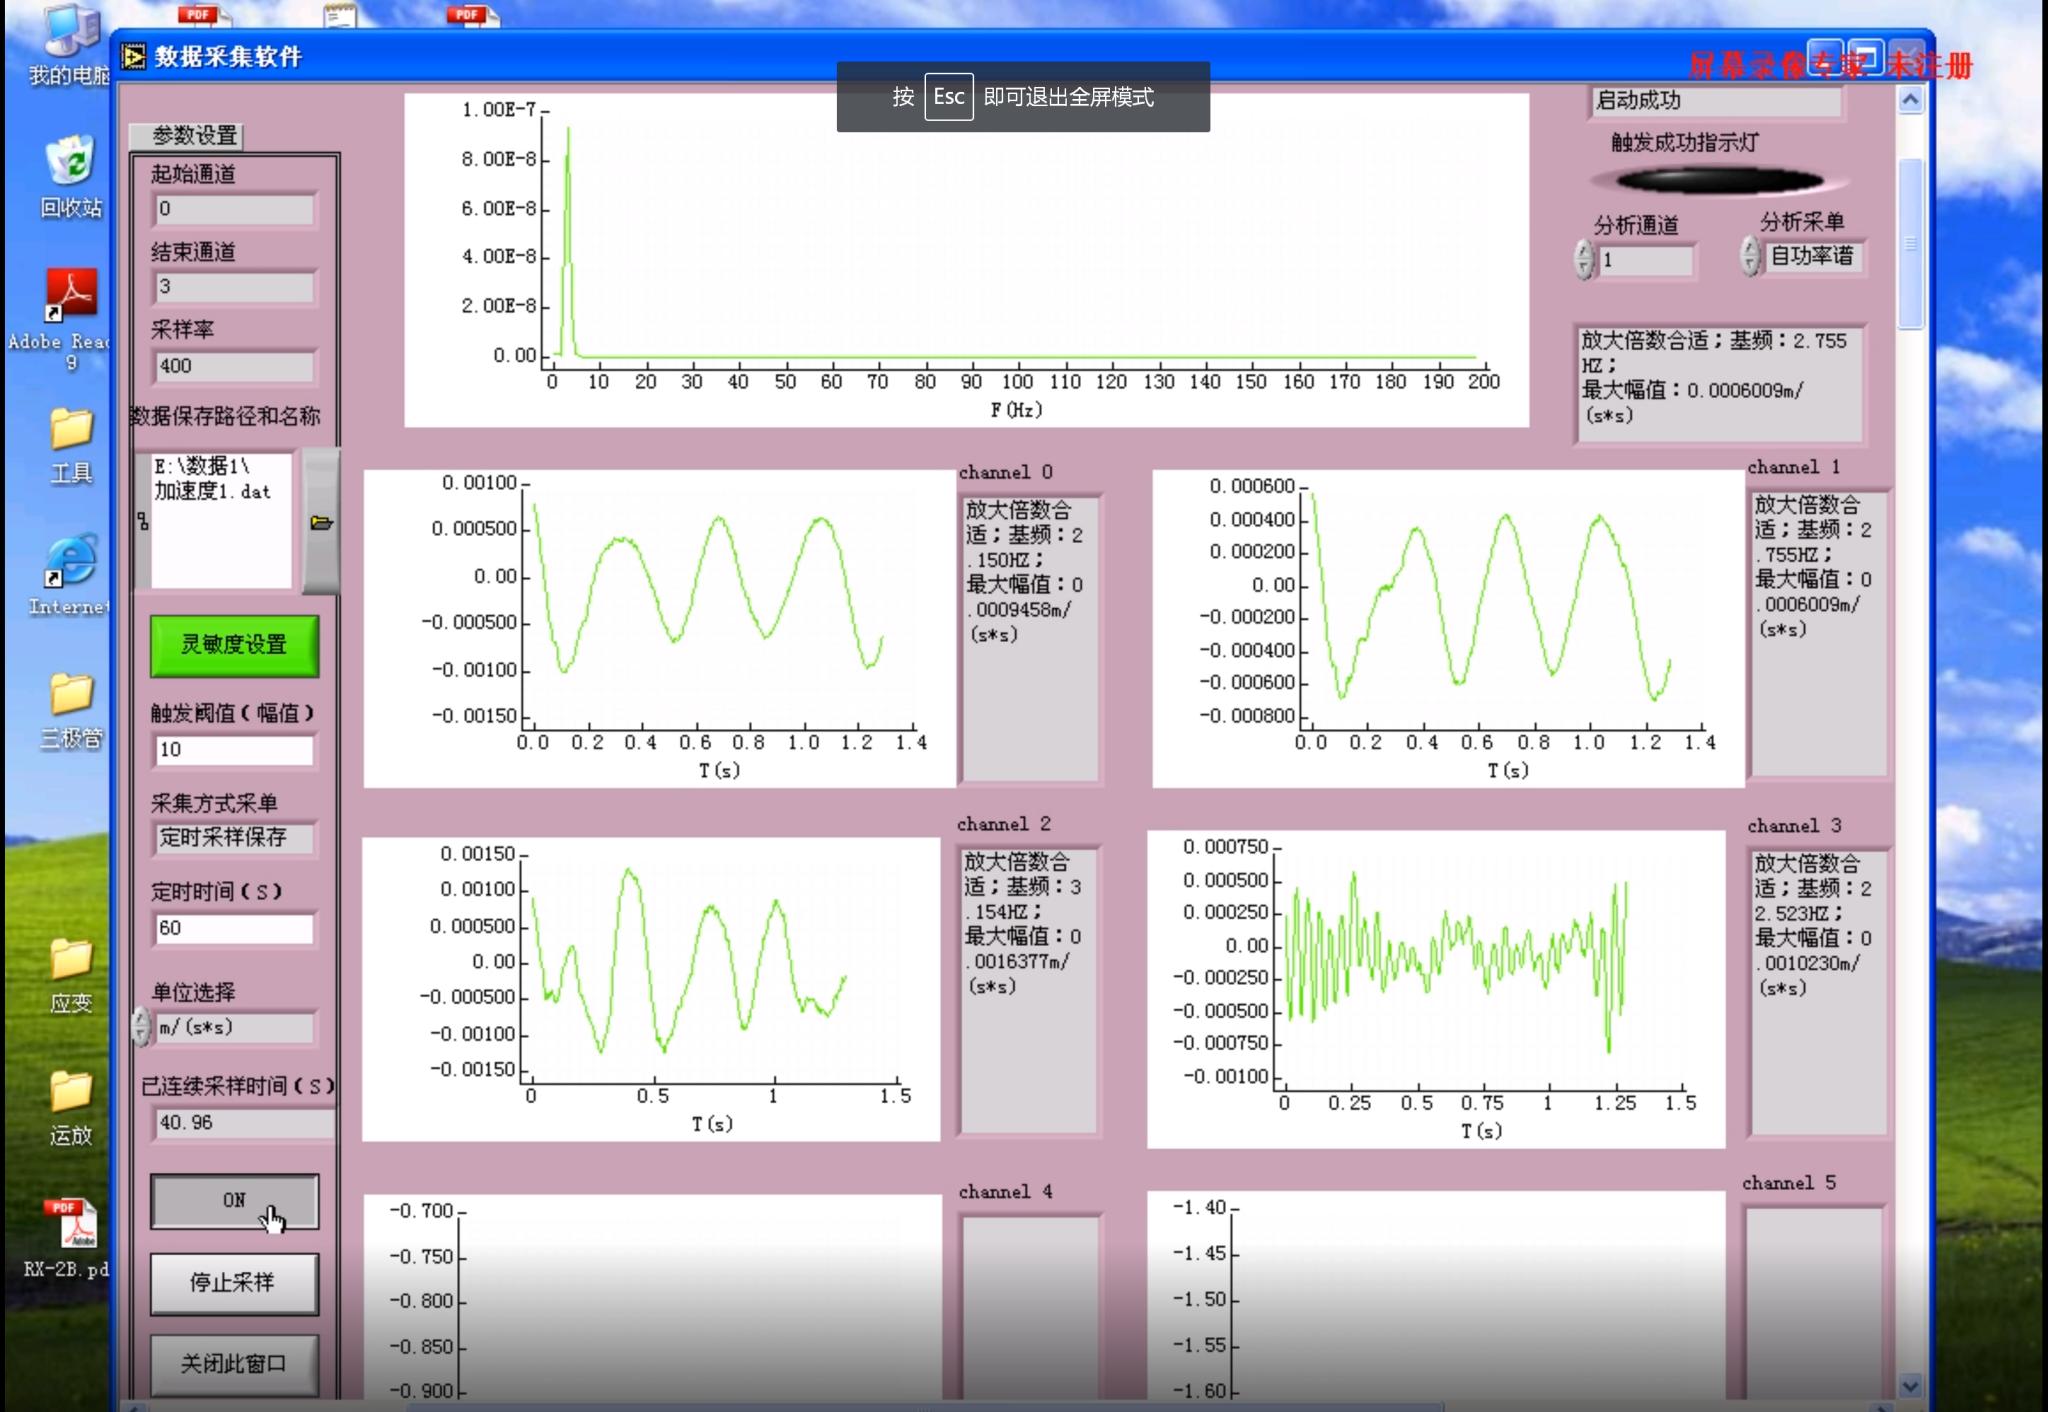This screenshot has height=1412, width=2048.
Task: Open the 单位选择 m/(s*s) field
Action: click(234, 1028)
